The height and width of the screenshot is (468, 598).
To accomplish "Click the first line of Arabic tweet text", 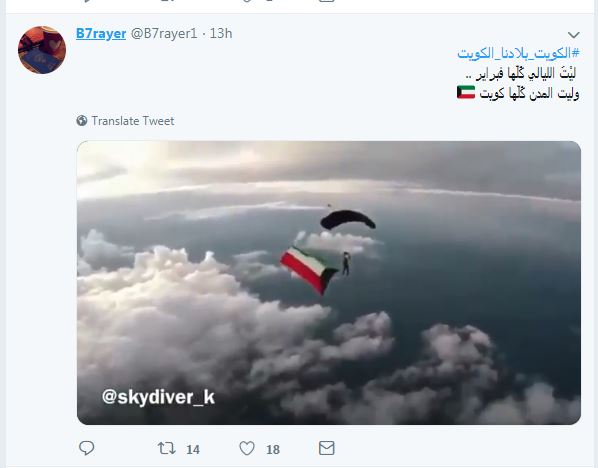I will 521,73.
